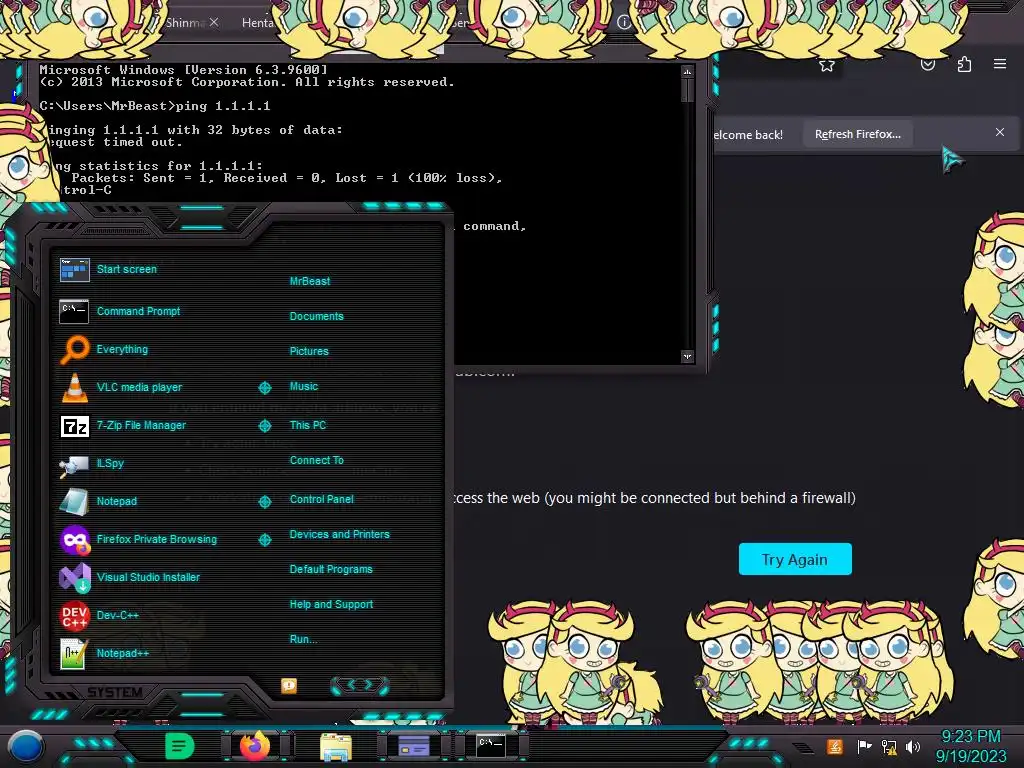Open volume control tray icon
This screenshot has height=768, width=1024.
(913, 746)
